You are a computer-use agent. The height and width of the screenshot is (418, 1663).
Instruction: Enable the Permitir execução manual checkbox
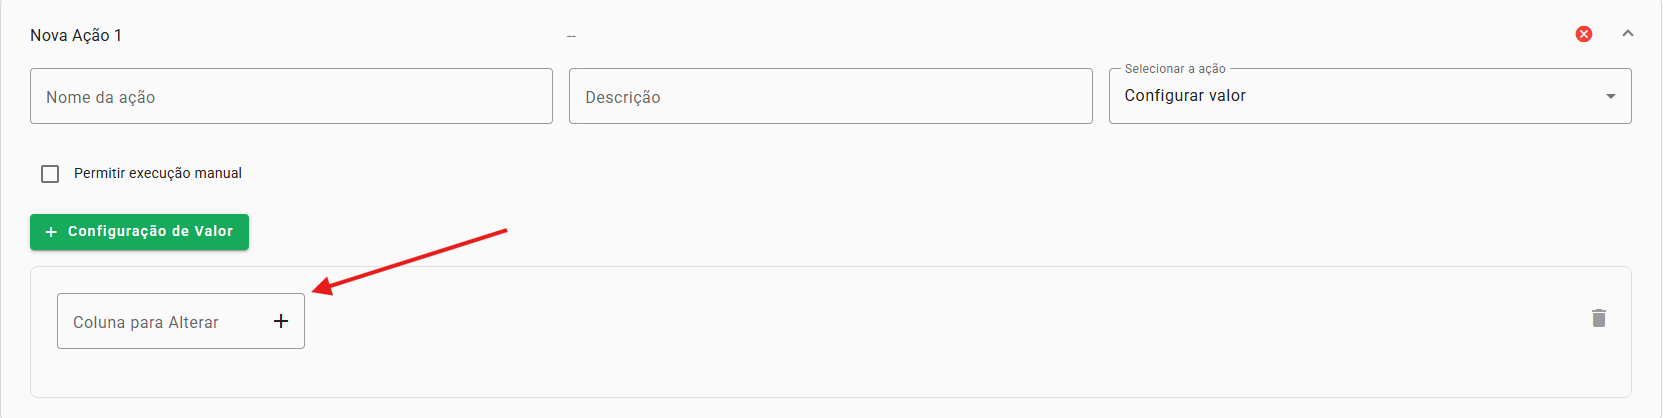point(50,174)
